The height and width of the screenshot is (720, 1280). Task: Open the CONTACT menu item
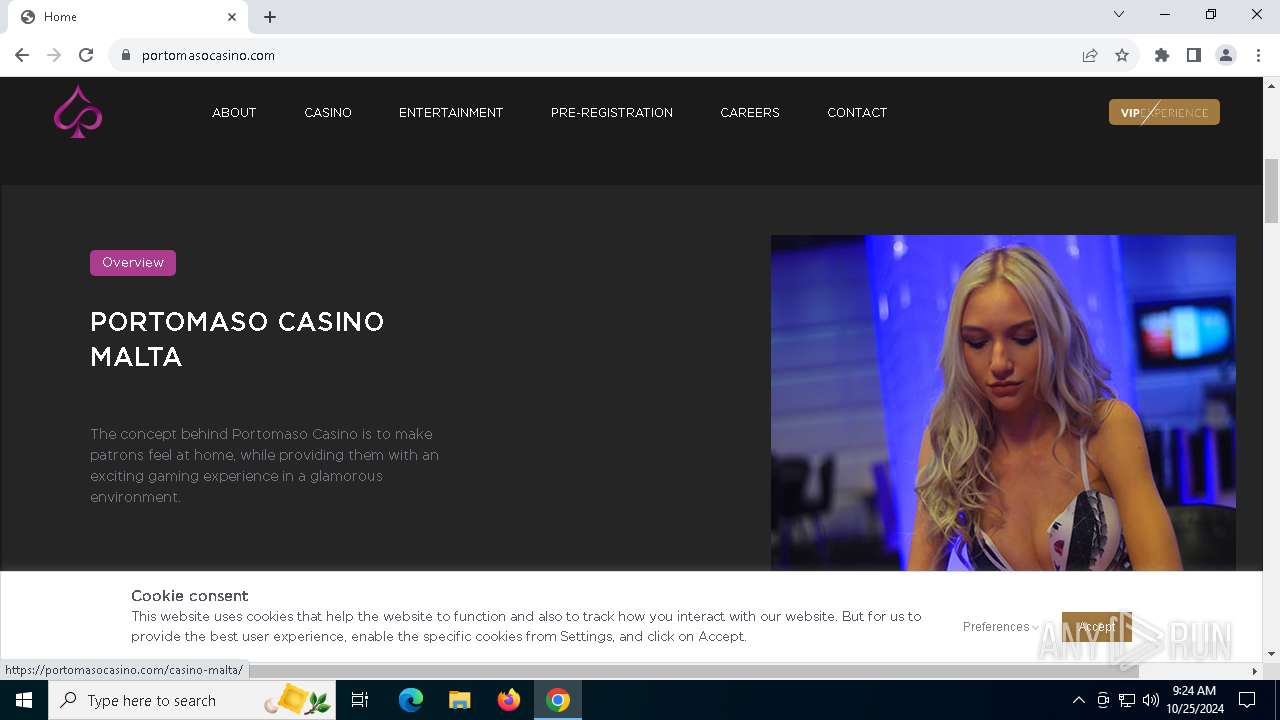(857, 113)
